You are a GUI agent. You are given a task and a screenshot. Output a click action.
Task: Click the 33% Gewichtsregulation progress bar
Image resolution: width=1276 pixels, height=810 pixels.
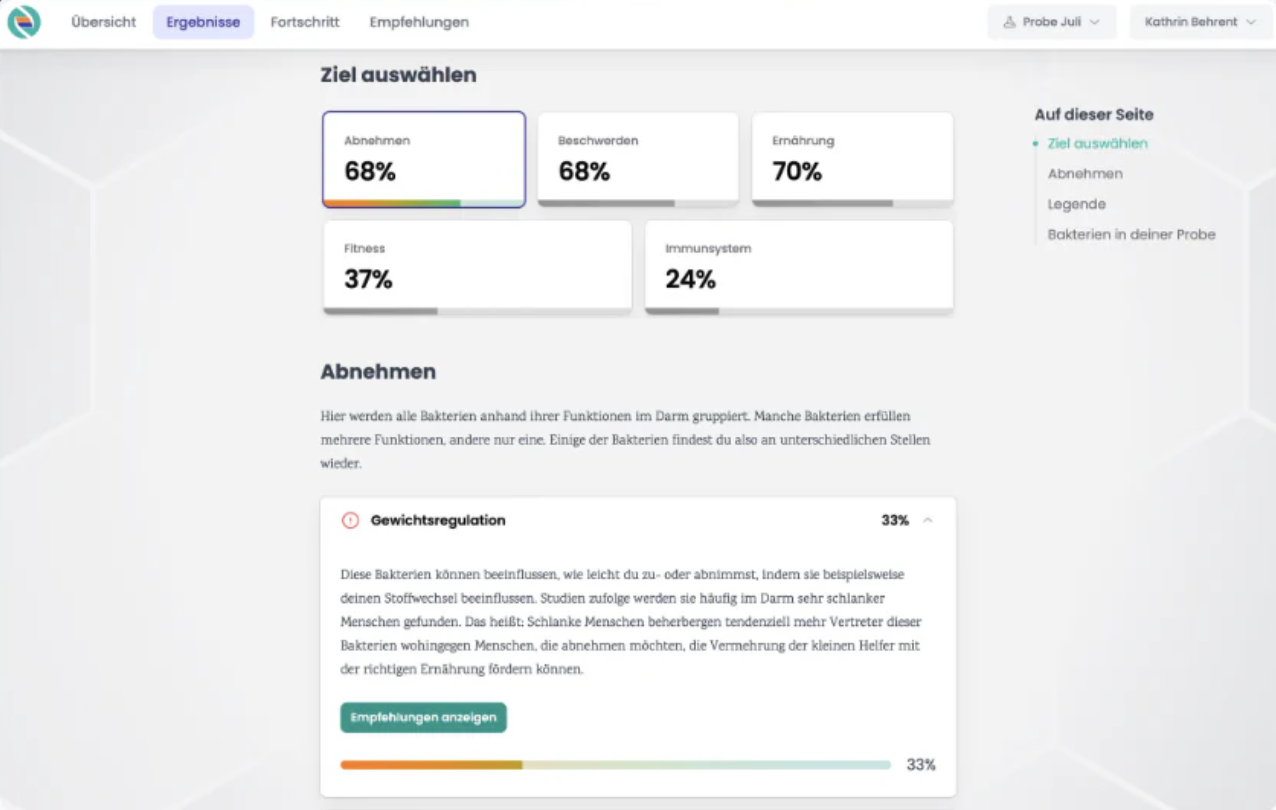click(x=615, y=765)
